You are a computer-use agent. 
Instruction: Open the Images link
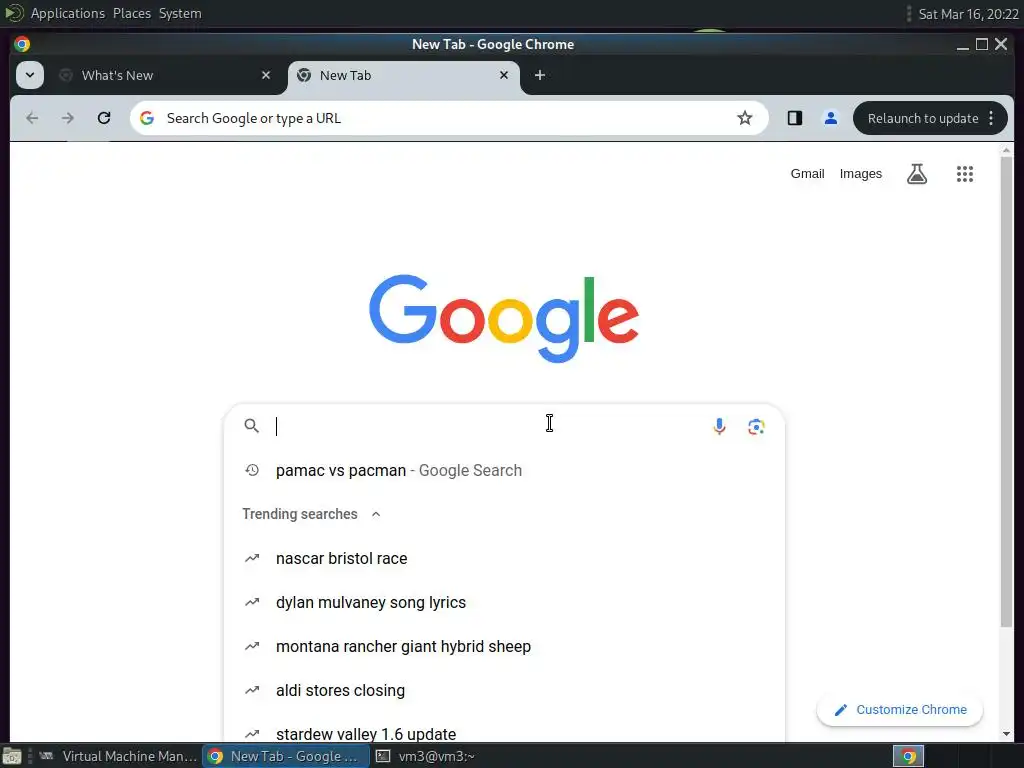[861, 174]
